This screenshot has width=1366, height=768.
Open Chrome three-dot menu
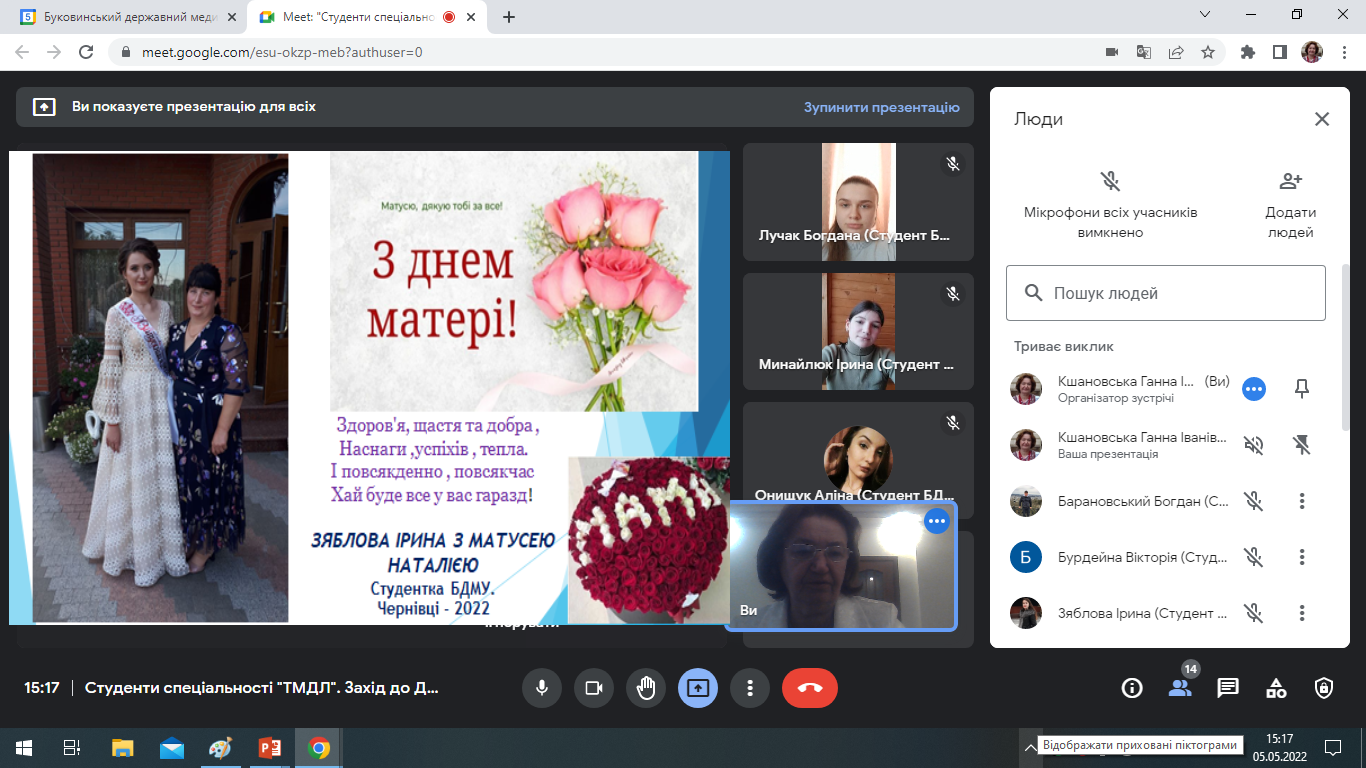(1345, 52)
